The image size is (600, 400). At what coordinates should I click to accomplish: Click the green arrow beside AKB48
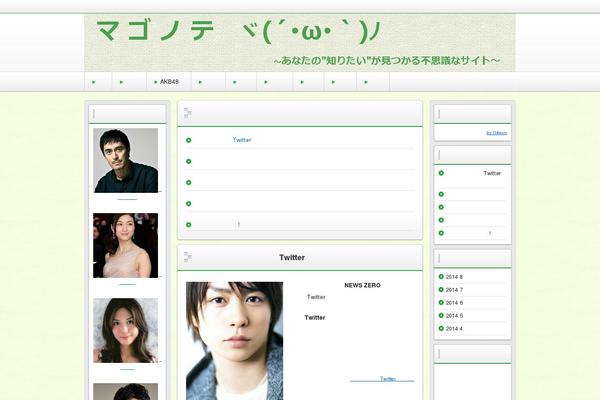156,82
